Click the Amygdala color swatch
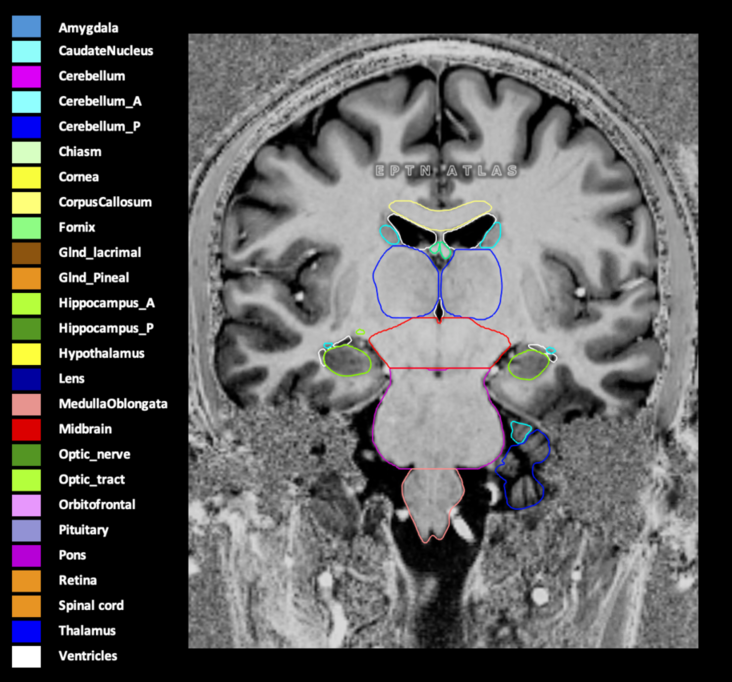This screenshot has width=732, height=682. (26, 27)
